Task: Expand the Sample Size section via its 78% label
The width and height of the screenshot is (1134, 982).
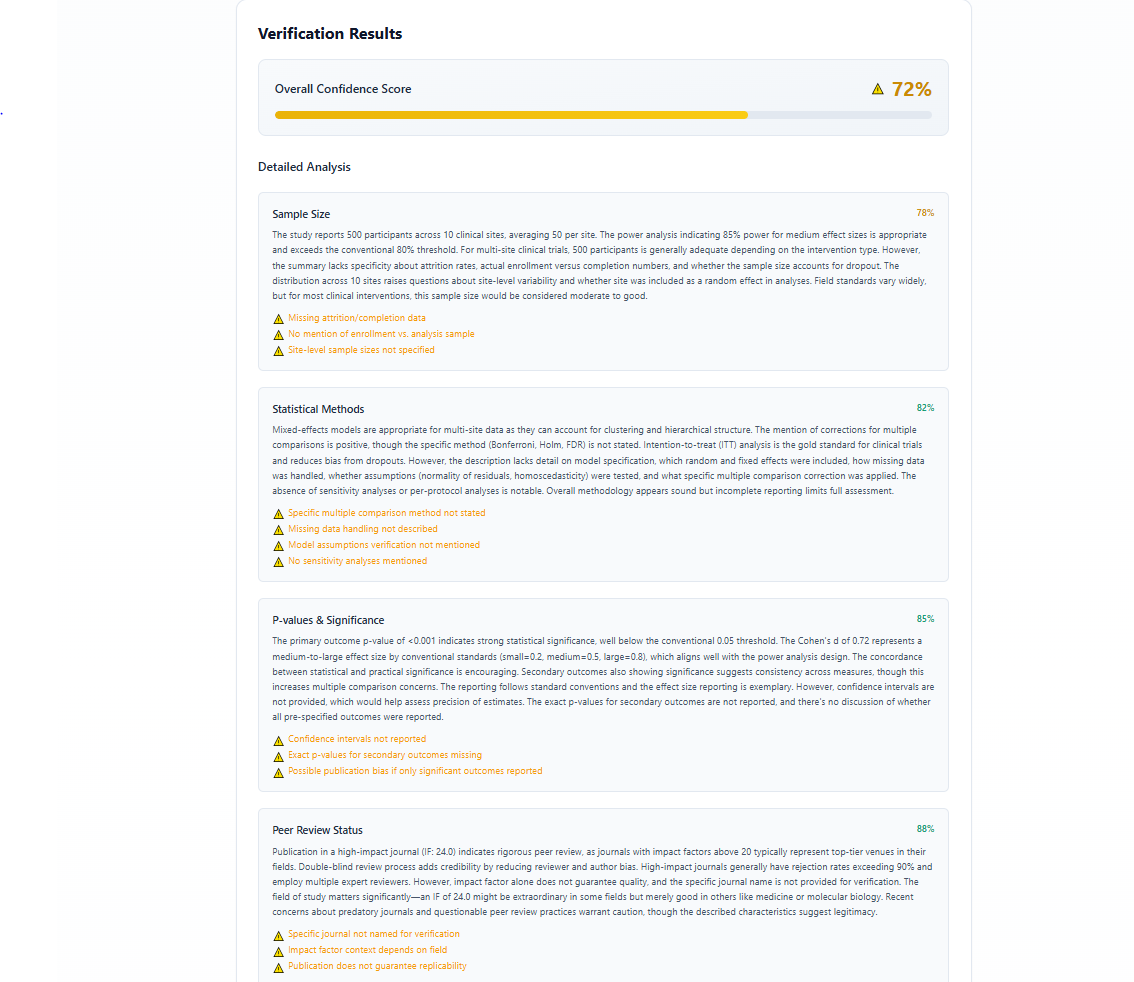Action: 925,212
